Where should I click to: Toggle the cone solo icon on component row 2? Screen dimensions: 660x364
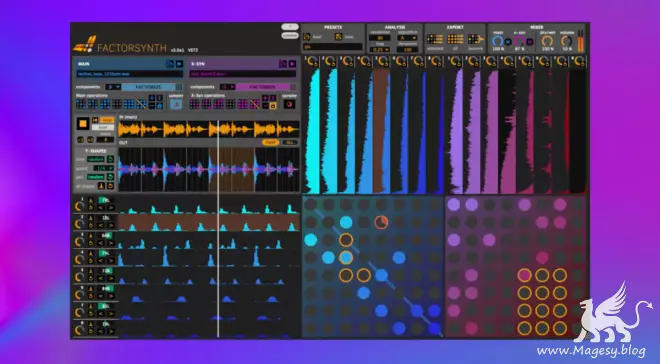point(90,218)
